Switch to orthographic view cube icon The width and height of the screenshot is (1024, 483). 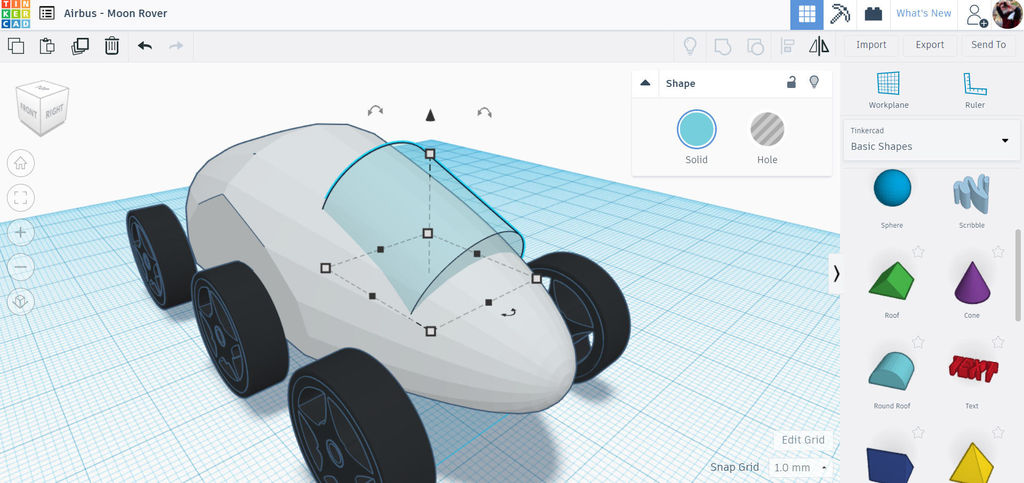20,302
